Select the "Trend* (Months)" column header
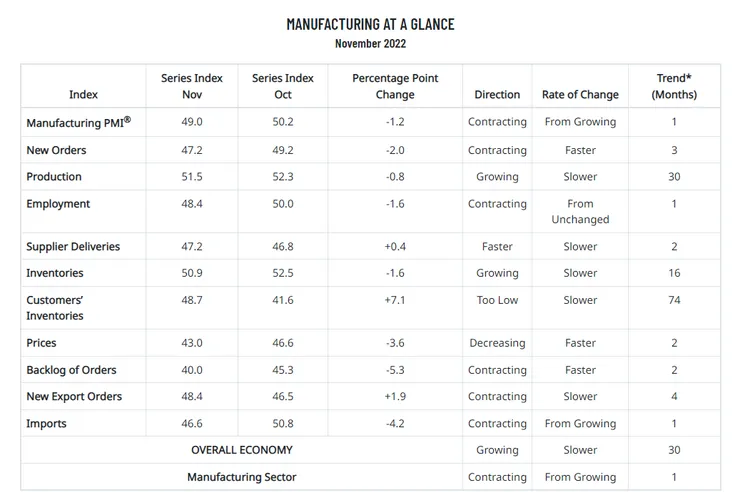Image resolution: width=740 pixels, height=492 pixels. [674, 86]
